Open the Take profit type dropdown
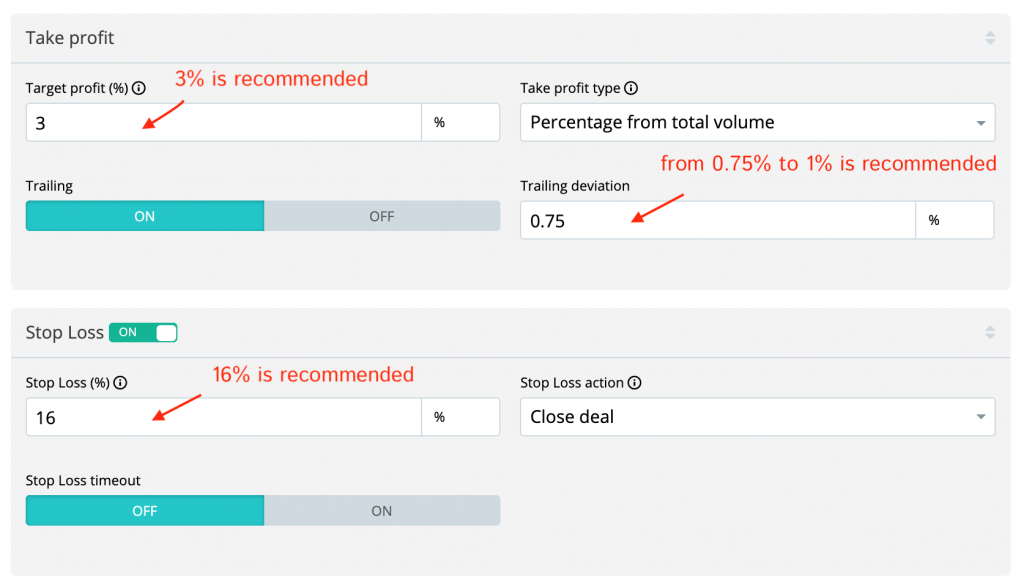The image size is (1024, 588). (x=757, y=123)
